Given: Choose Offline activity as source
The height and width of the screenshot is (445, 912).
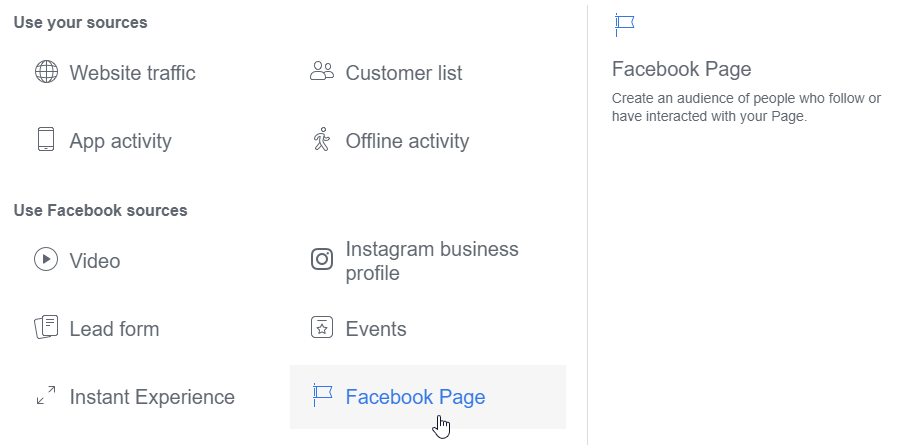Looking at the screenshot, I should pyautogui.click(x=407, y=141).
